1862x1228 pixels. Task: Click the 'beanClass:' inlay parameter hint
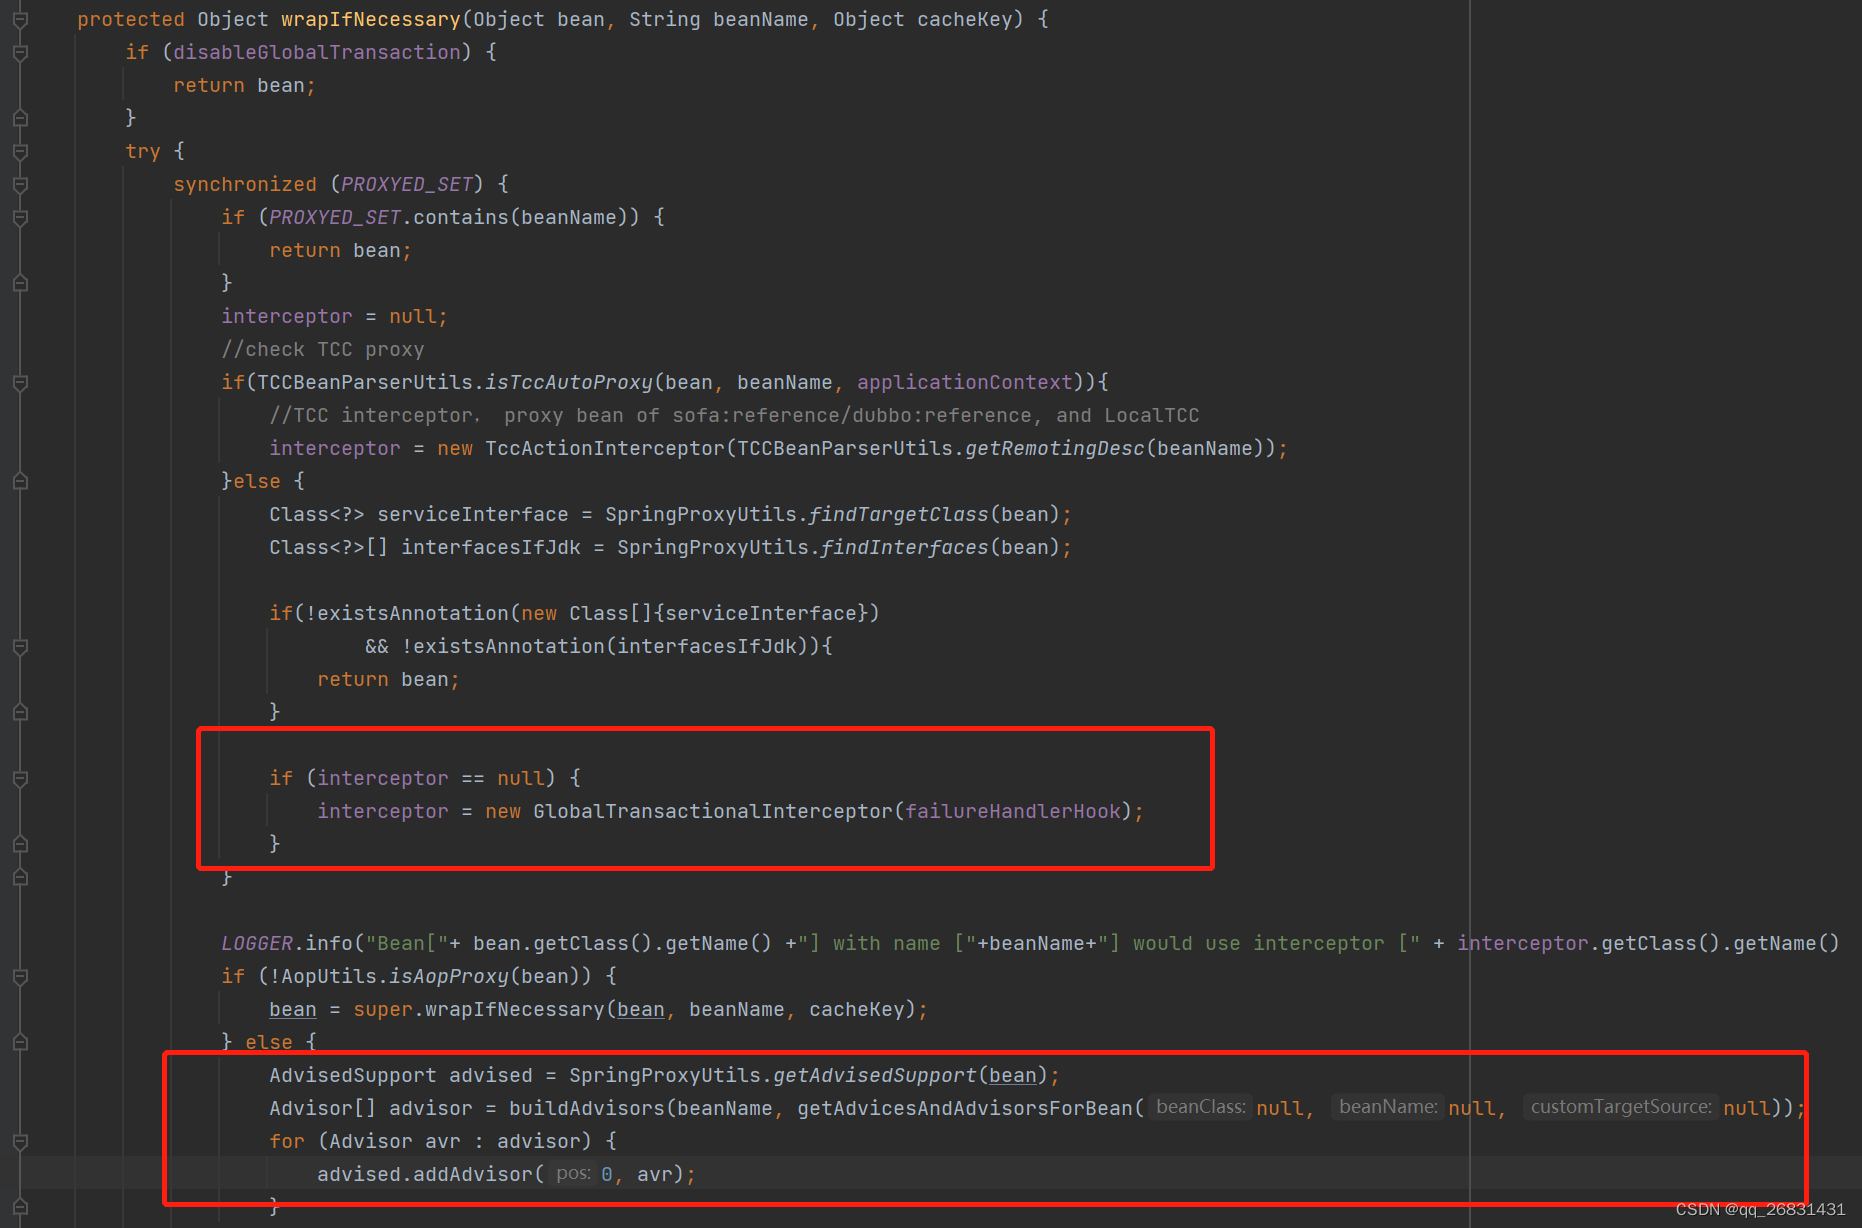coord(1201,1108)
